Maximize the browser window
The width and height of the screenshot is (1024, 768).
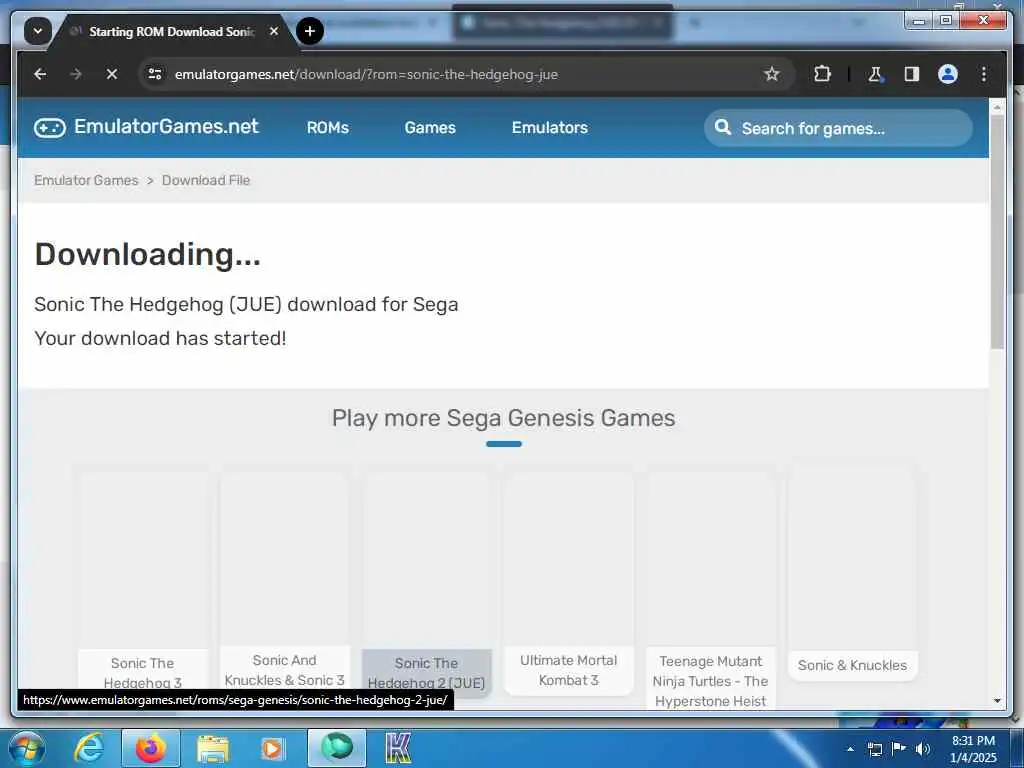(x=945, y=20)
